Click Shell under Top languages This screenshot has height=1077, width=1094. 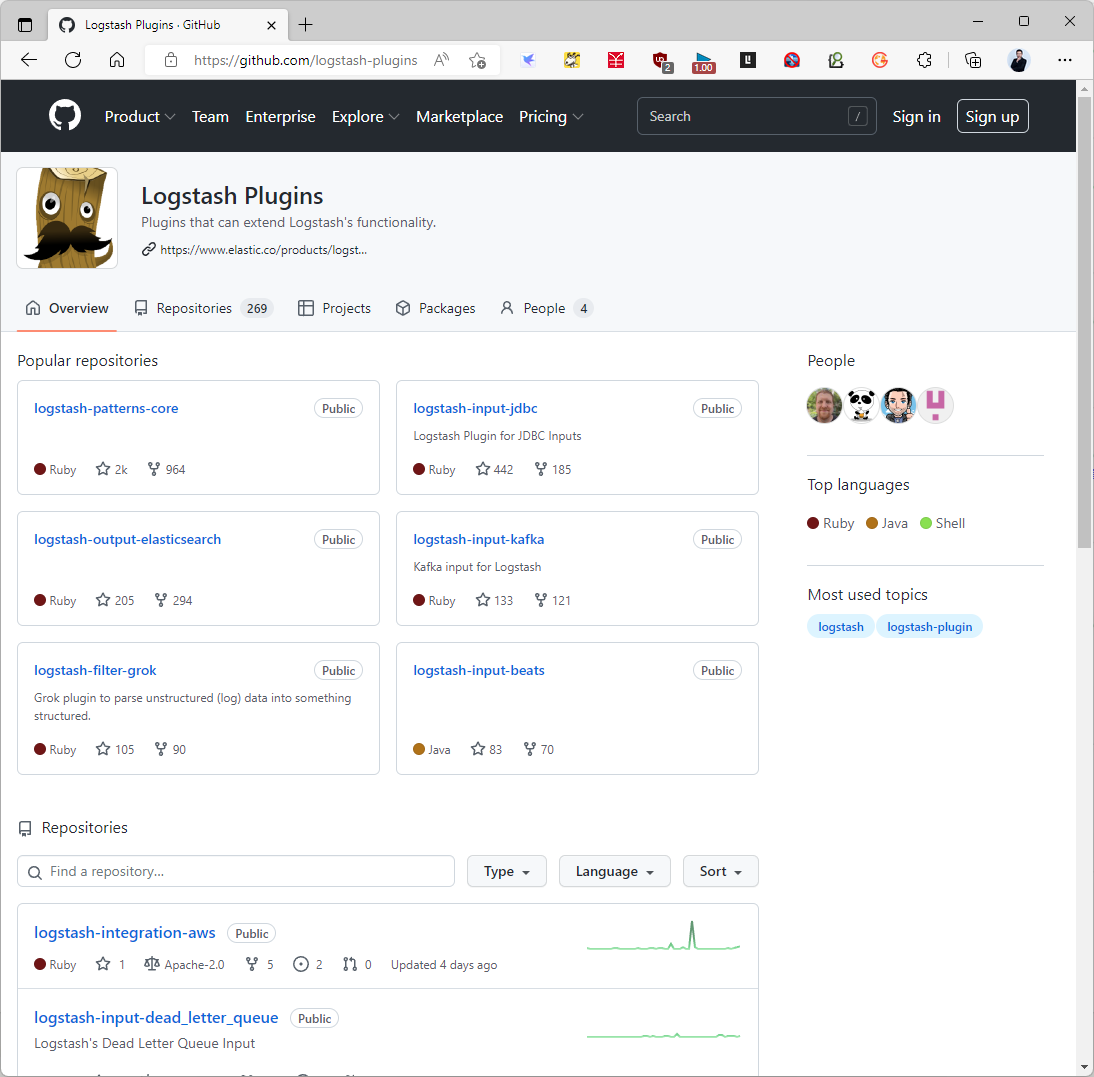[943, 523]
